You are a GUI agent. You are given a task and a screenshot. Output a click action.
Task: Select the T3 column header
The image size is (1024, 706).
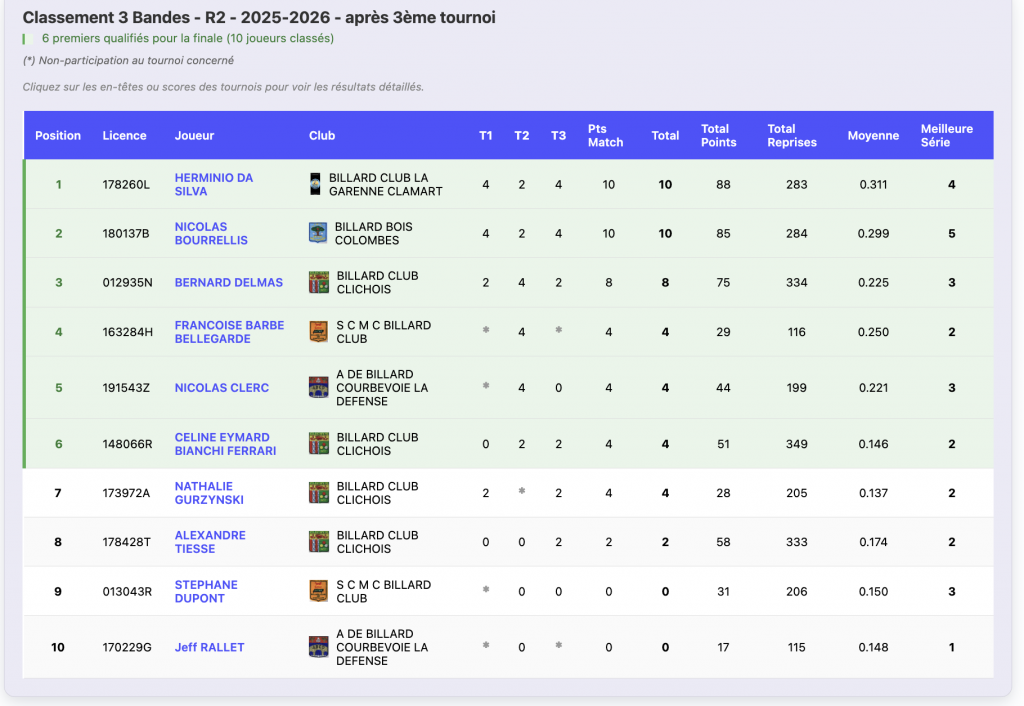point(558,136)
